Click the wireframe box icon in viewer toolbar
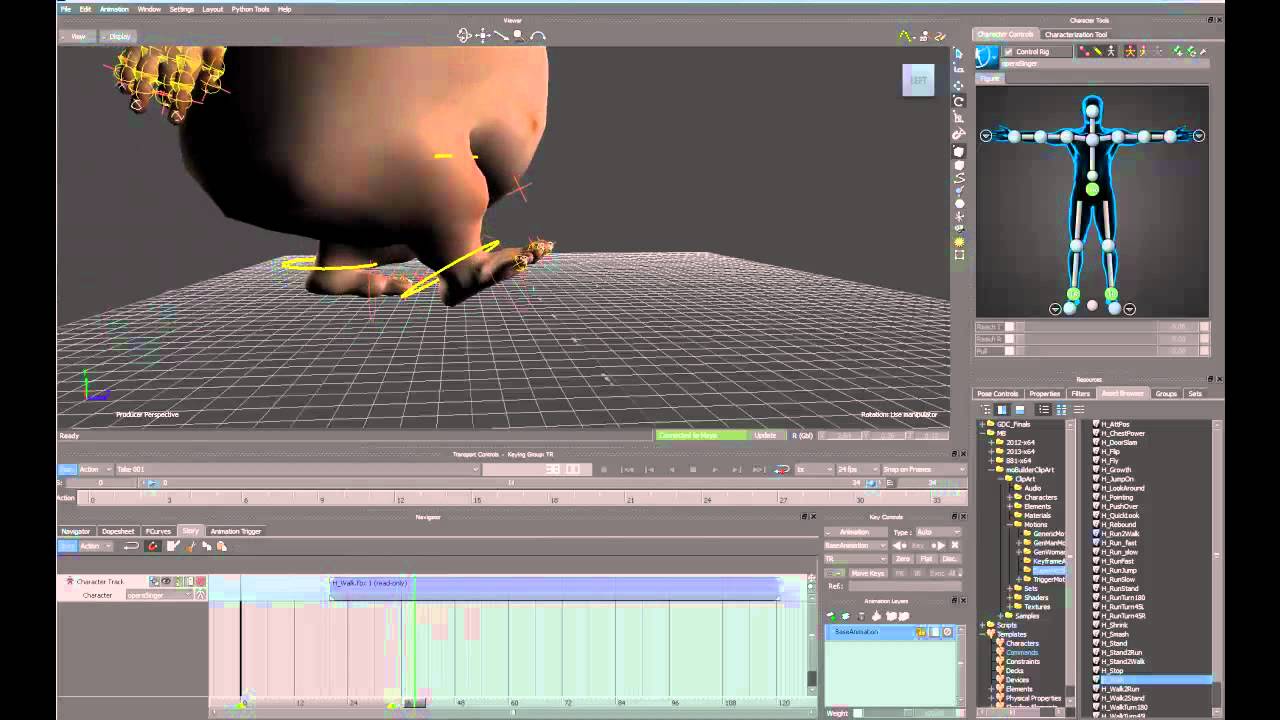Screen dimensions: 1280x720 [x=959, y=255]
